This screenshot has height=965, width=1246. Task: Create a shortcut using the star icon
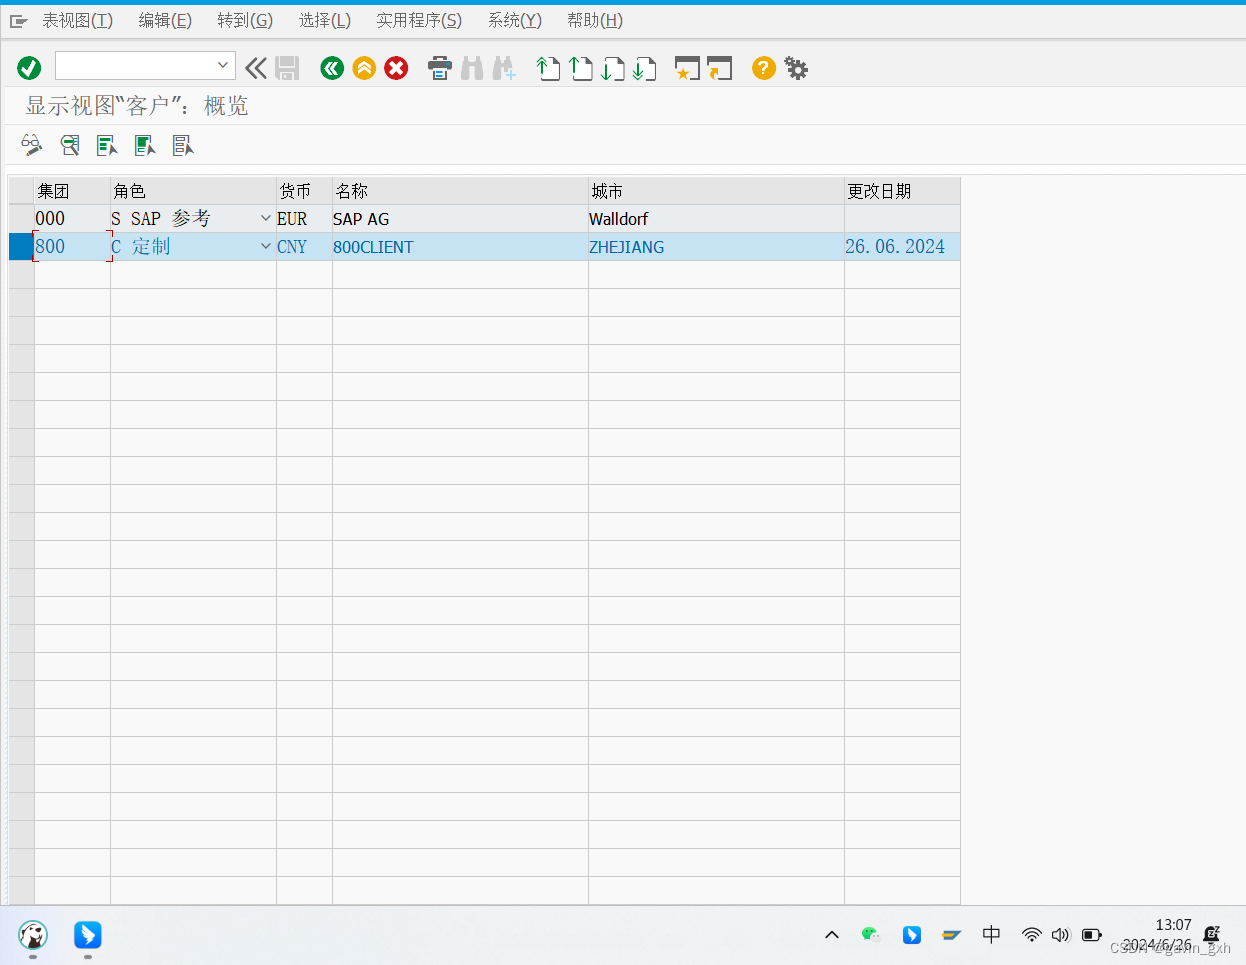coord(687,68)
